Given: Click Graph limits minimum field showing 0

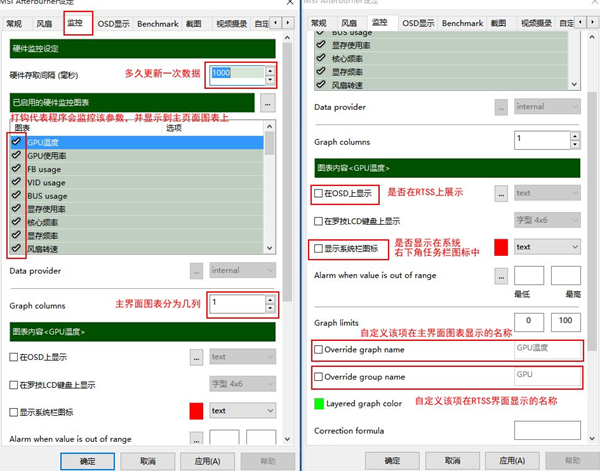Looking at the screenshot, I should click(529, 322).
